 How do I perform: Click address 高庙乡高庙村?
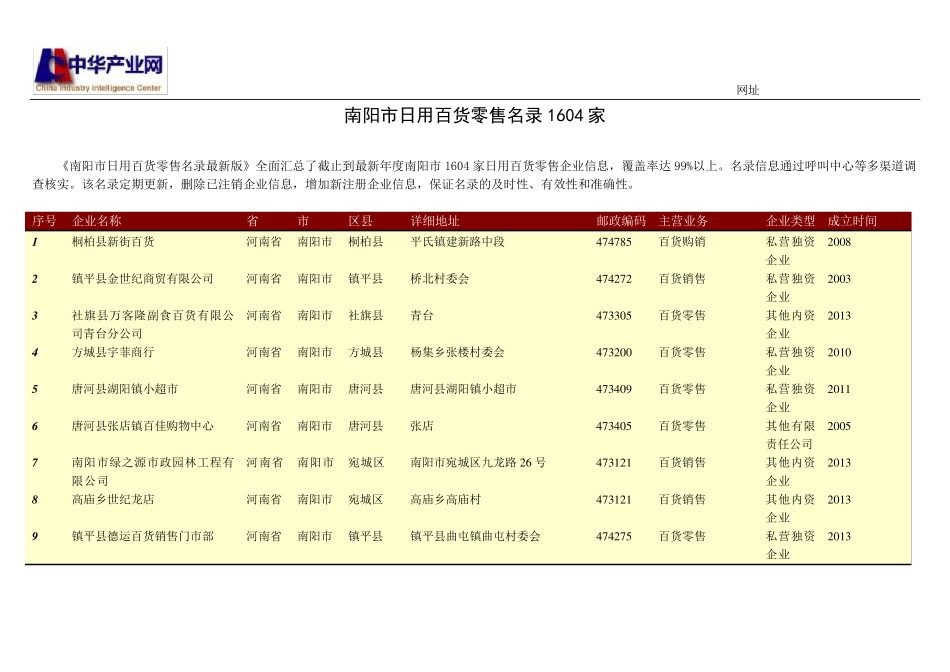coord(445,499)
